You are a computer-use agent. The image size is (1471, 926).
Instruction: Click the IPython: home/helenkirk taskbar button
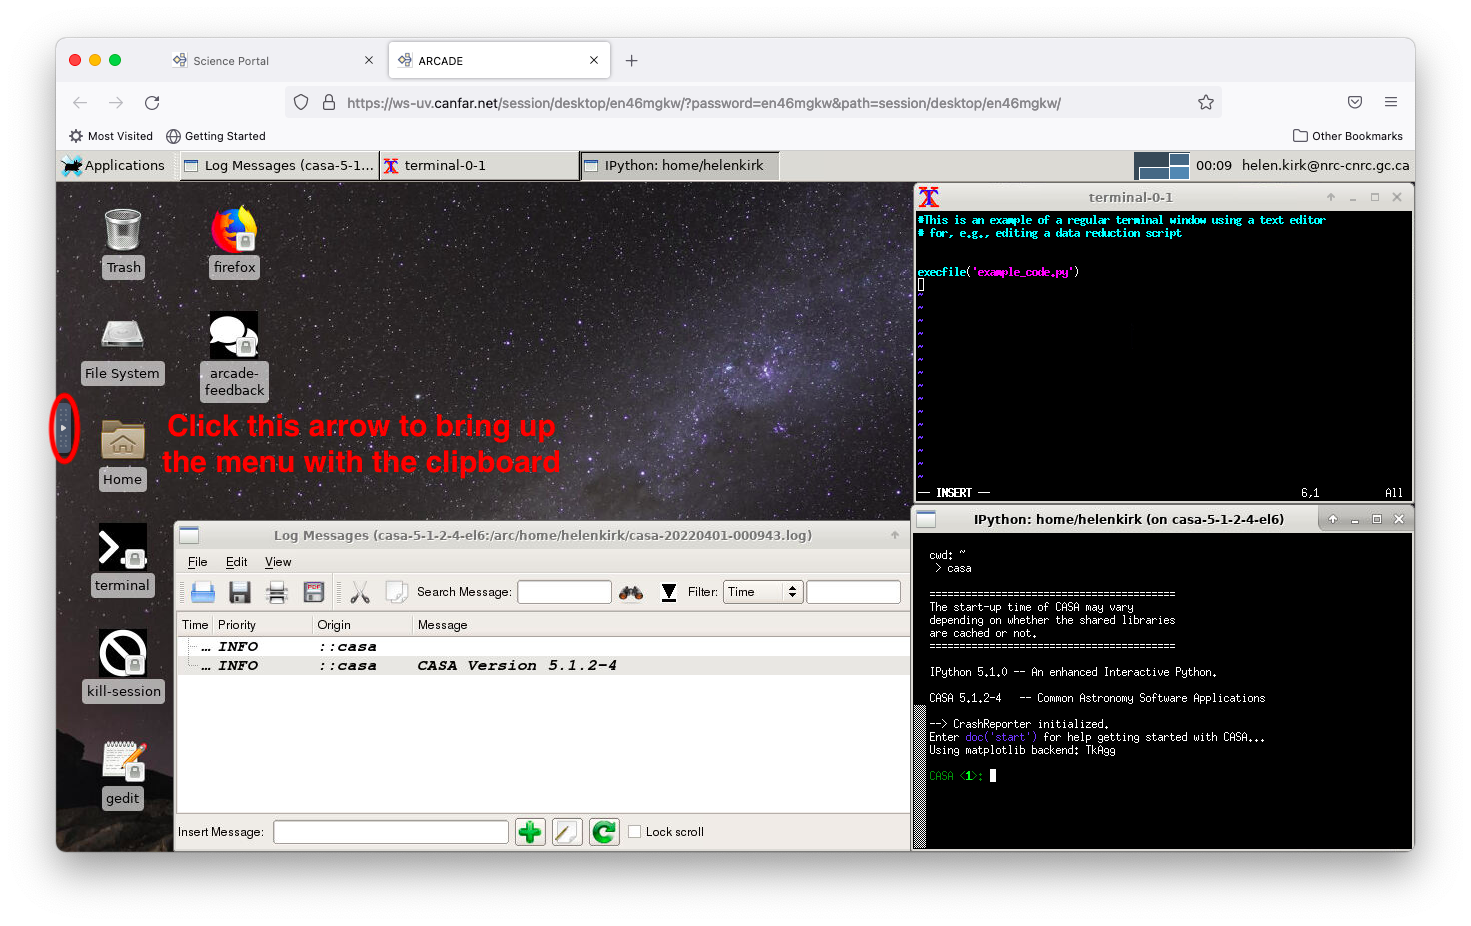point(679,166)
